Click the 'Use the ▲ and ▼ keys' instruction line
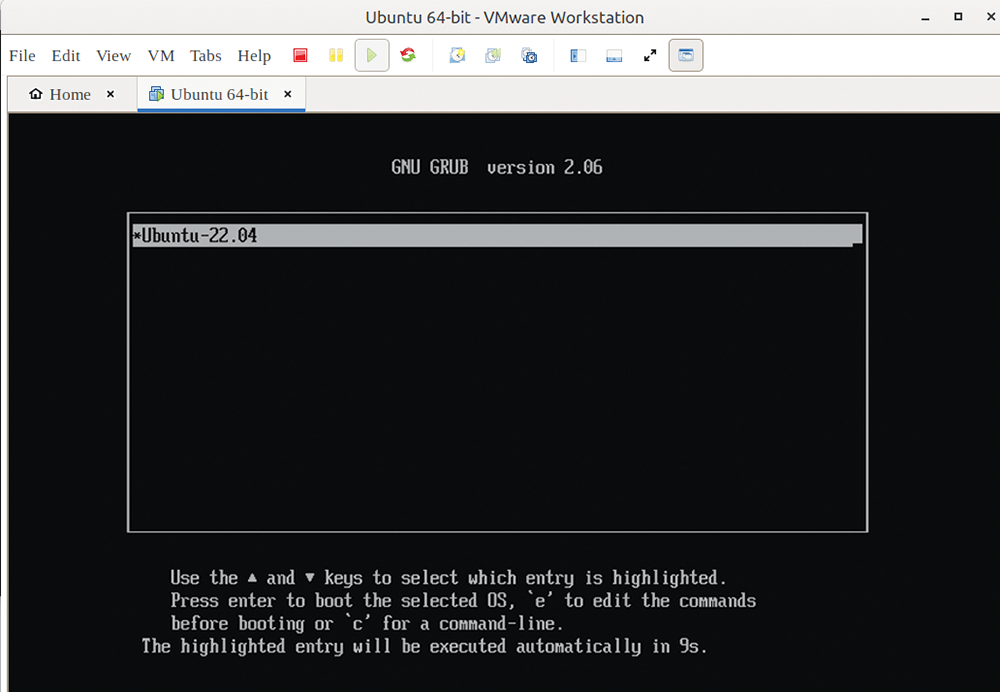1000x692 pixels. (448, 578)
